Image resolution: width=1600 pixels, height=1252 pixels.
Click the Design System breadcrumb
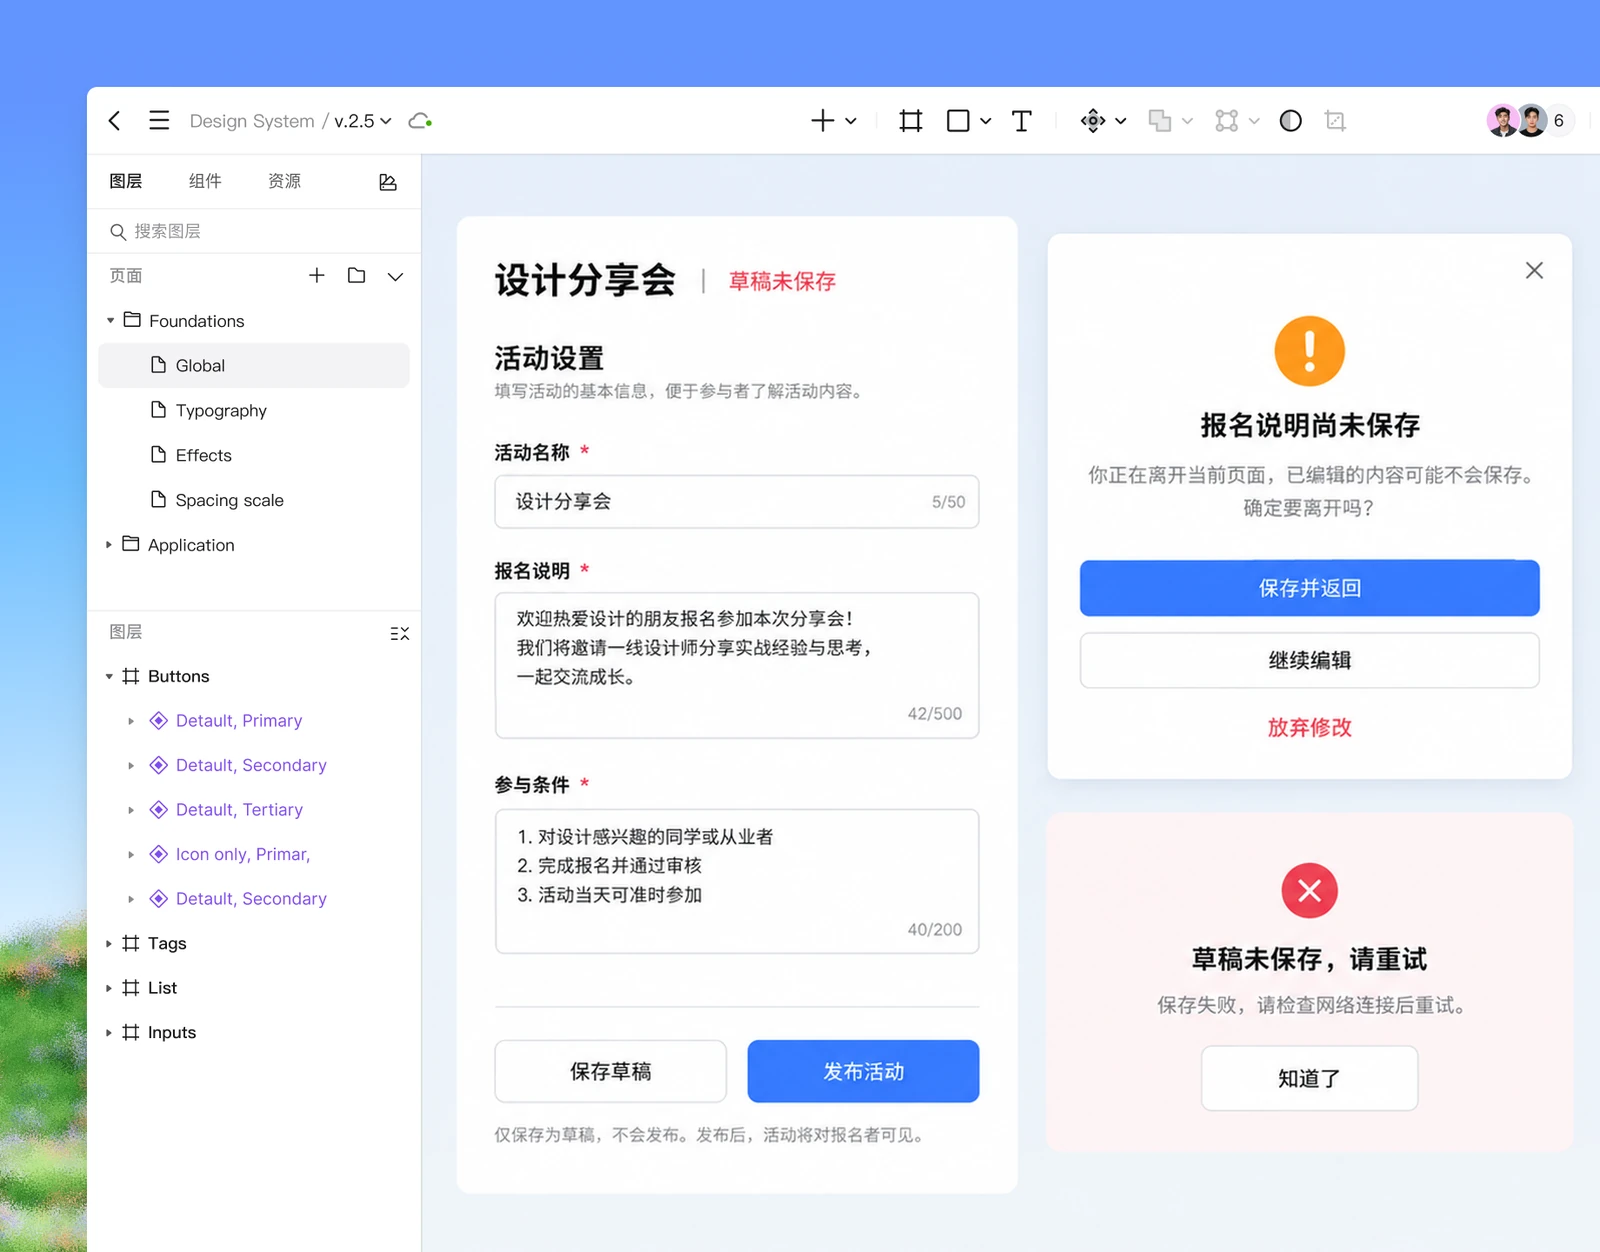tap(252, 121)
